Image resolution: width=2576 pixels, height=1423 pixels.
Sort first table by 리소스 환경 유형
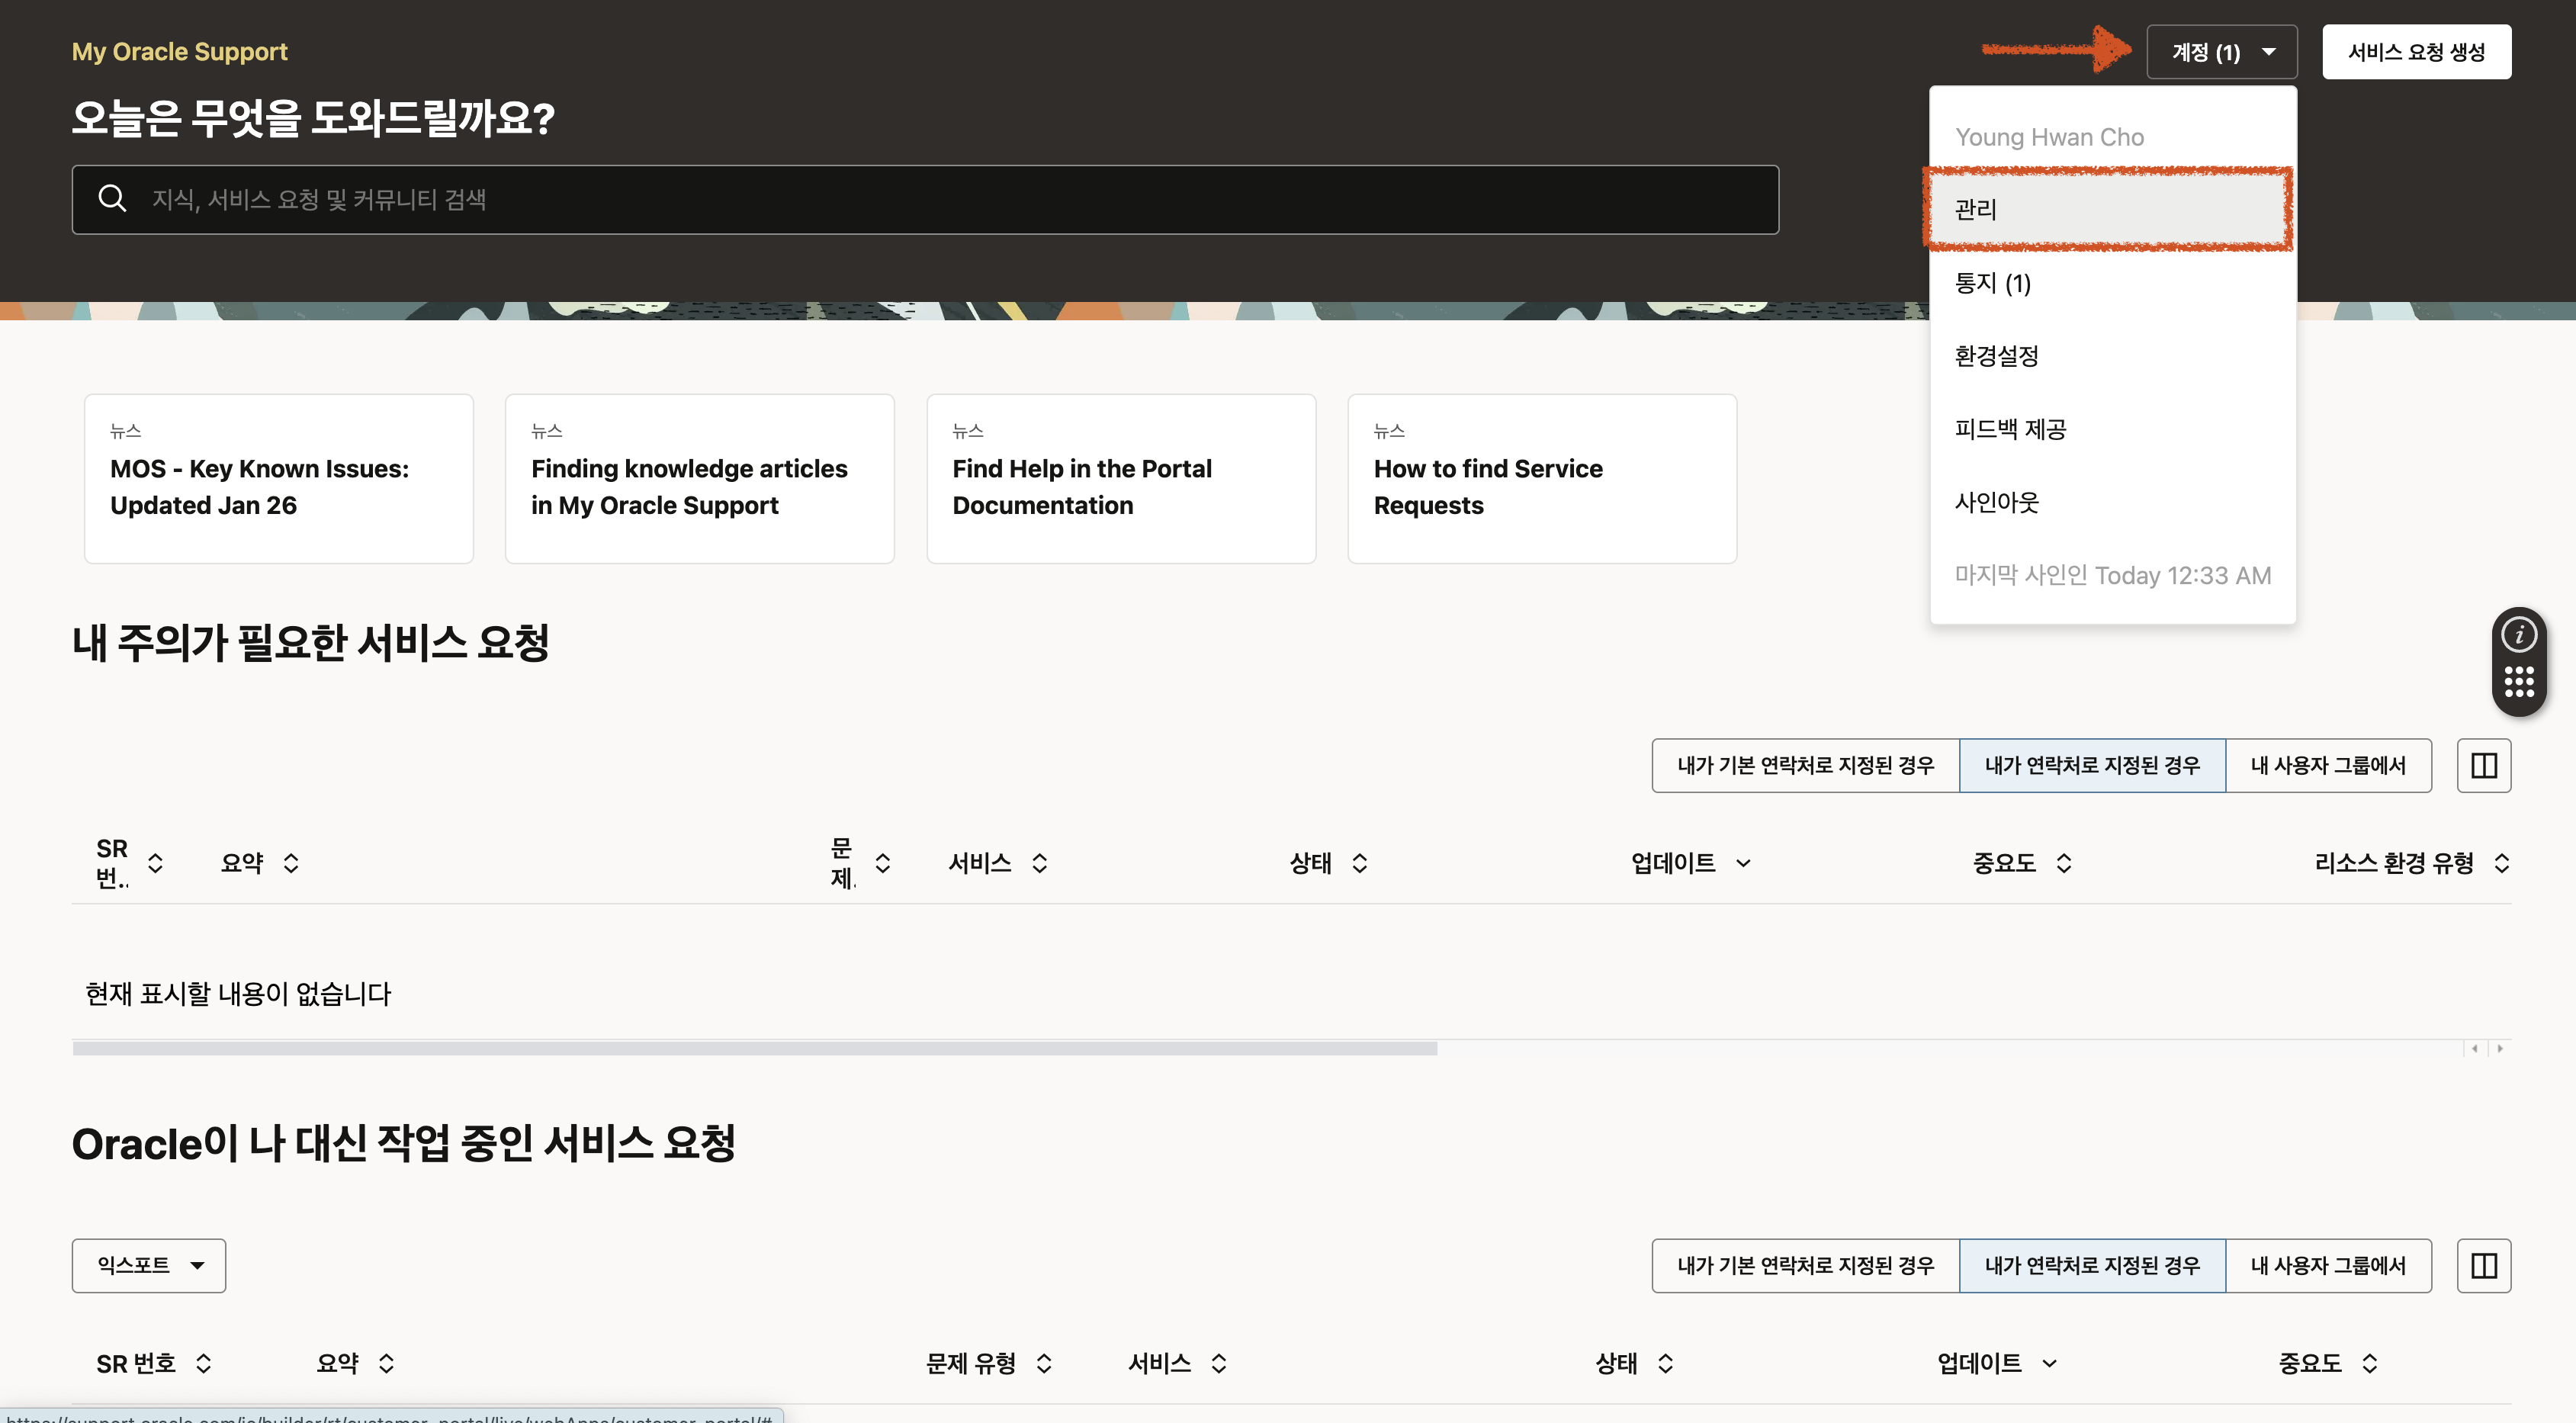2501,863
